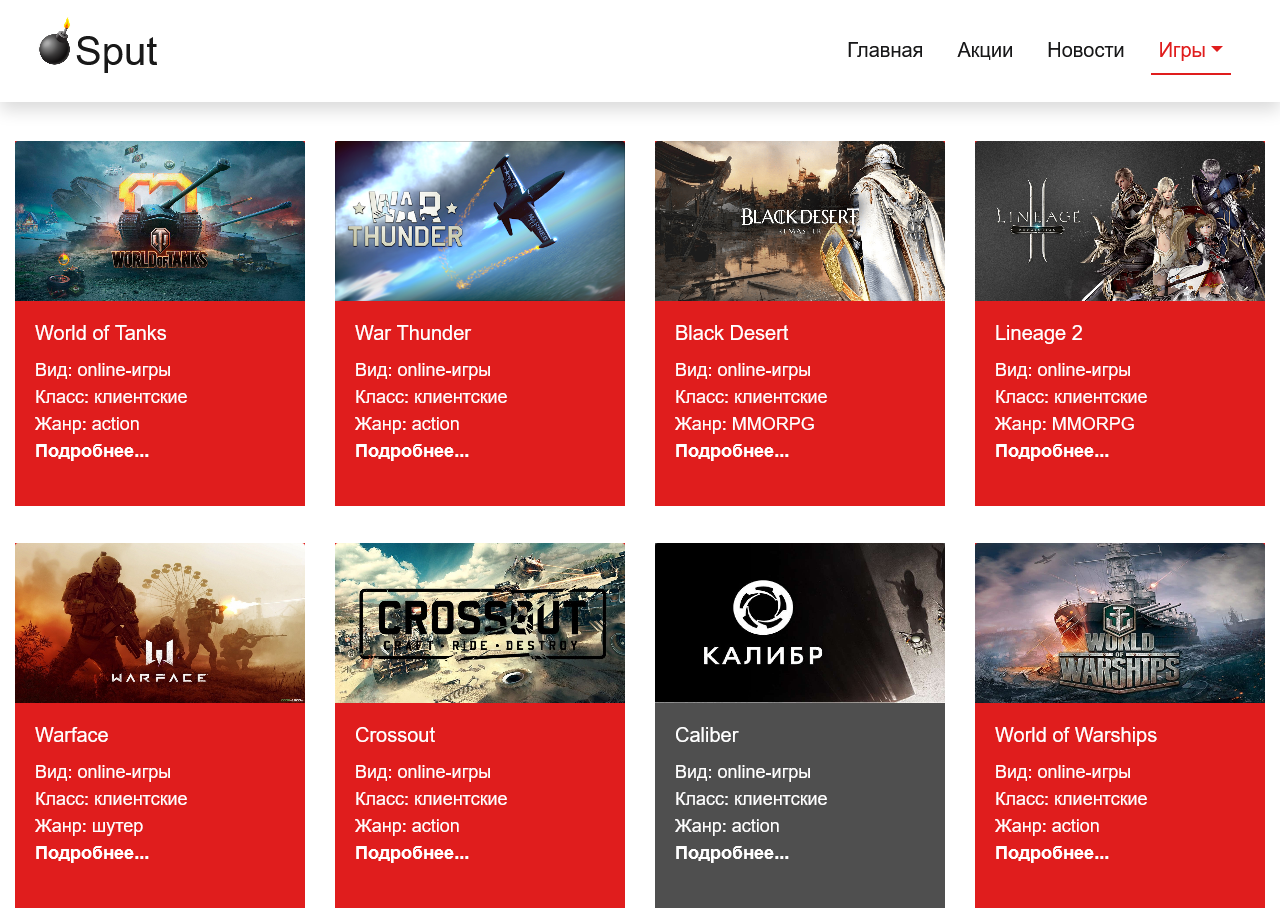
Task: Open Подробнее for World of Tanks
Action: (92, 451)
